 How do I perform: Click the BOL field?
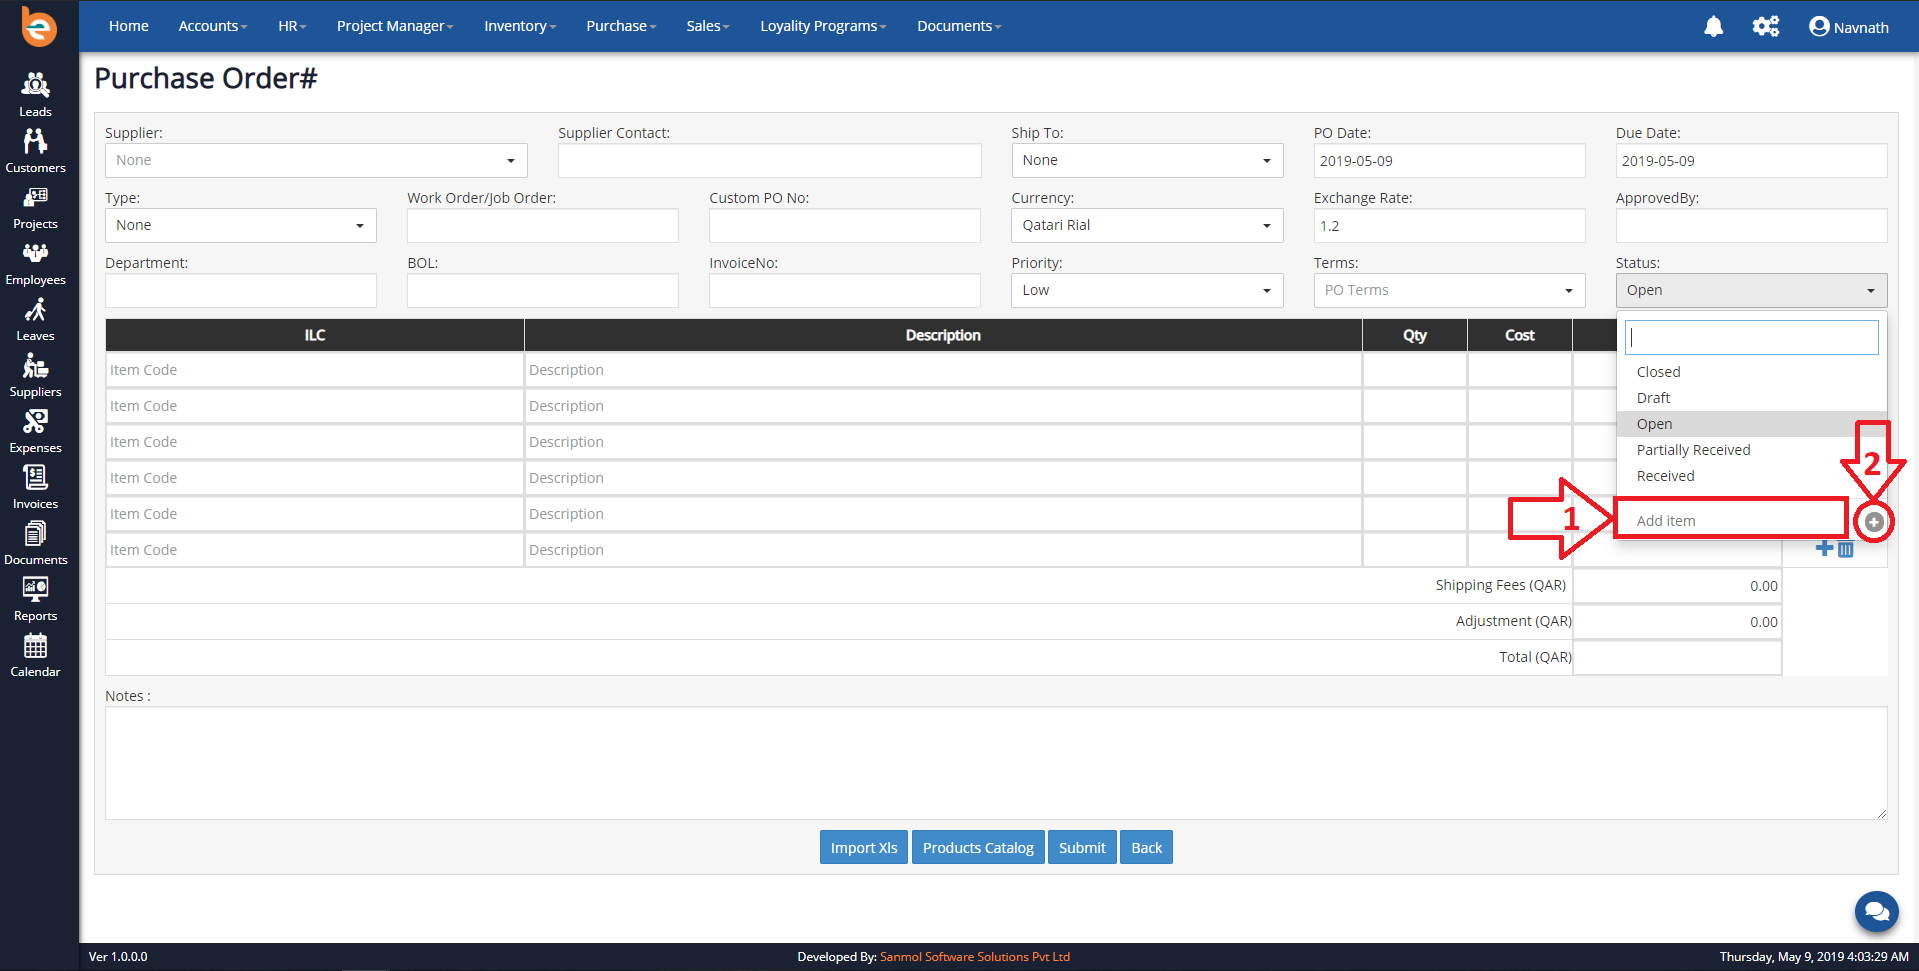tap(543, 290)
